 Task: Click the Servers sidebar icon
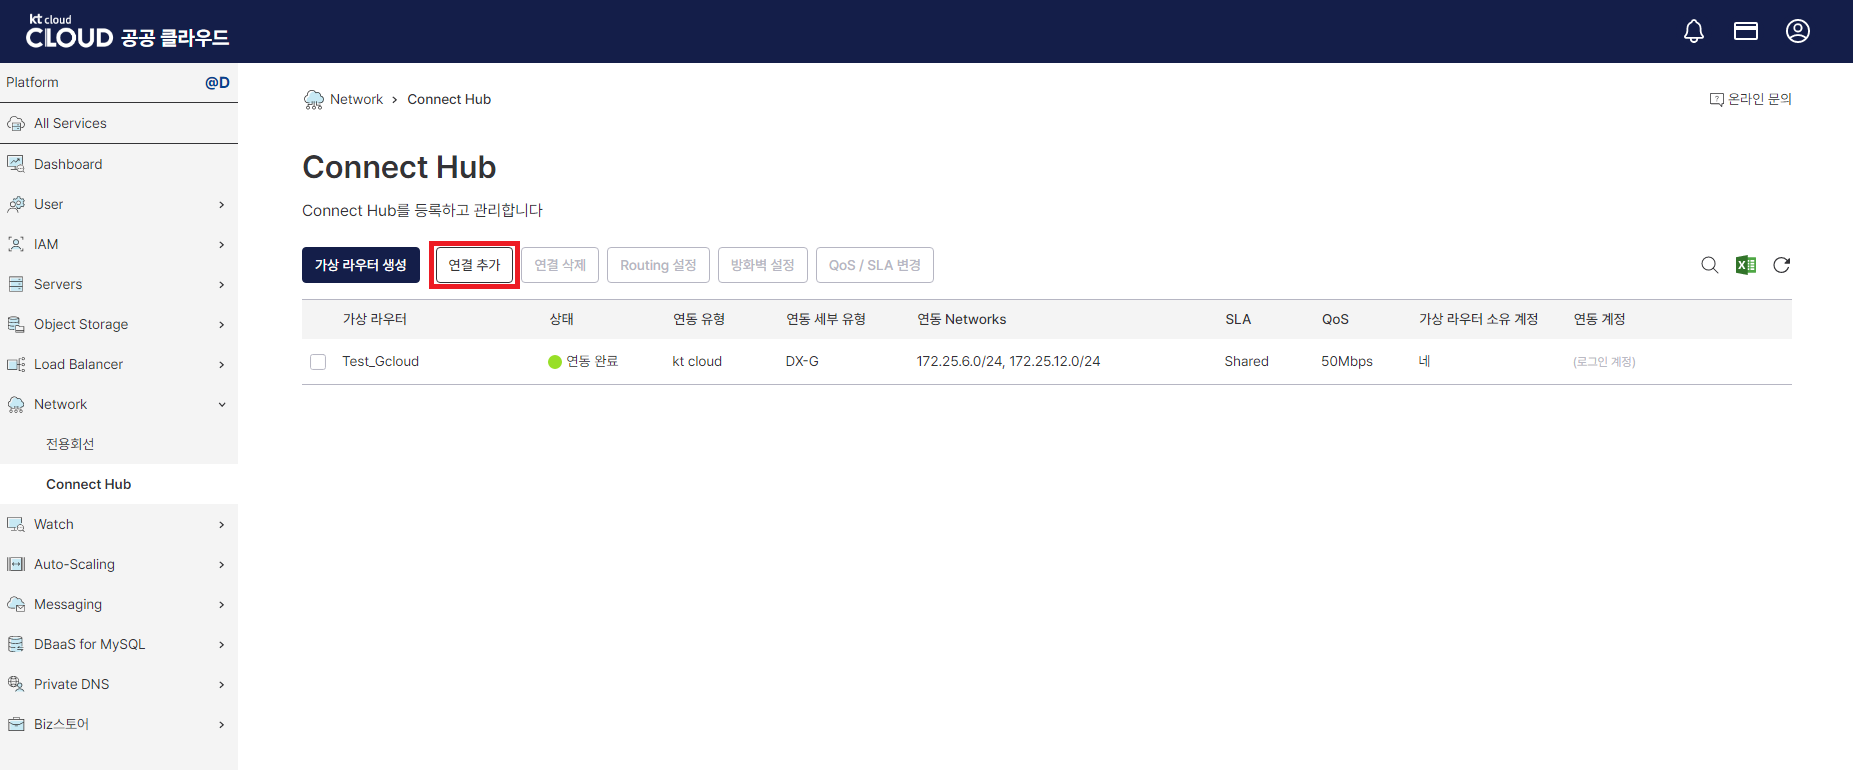(x=16, y=284)
